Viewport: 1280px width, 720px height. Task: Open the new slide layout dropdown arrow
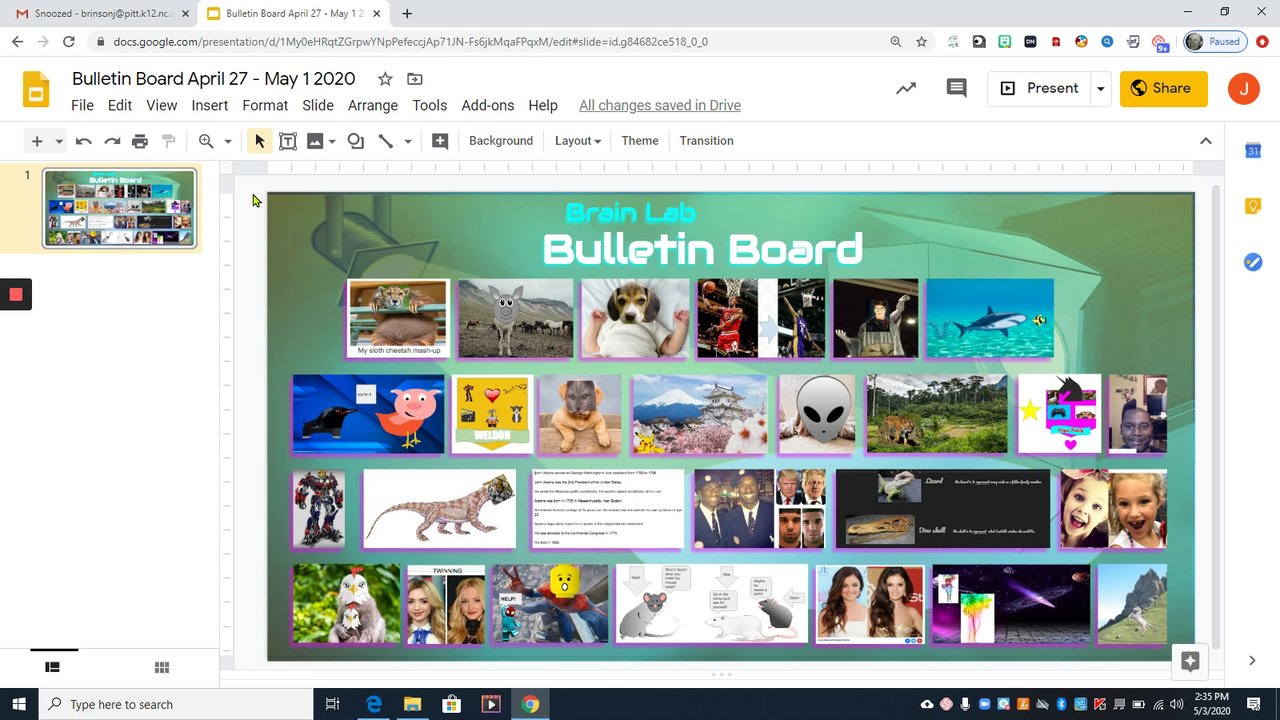point(59,141)
